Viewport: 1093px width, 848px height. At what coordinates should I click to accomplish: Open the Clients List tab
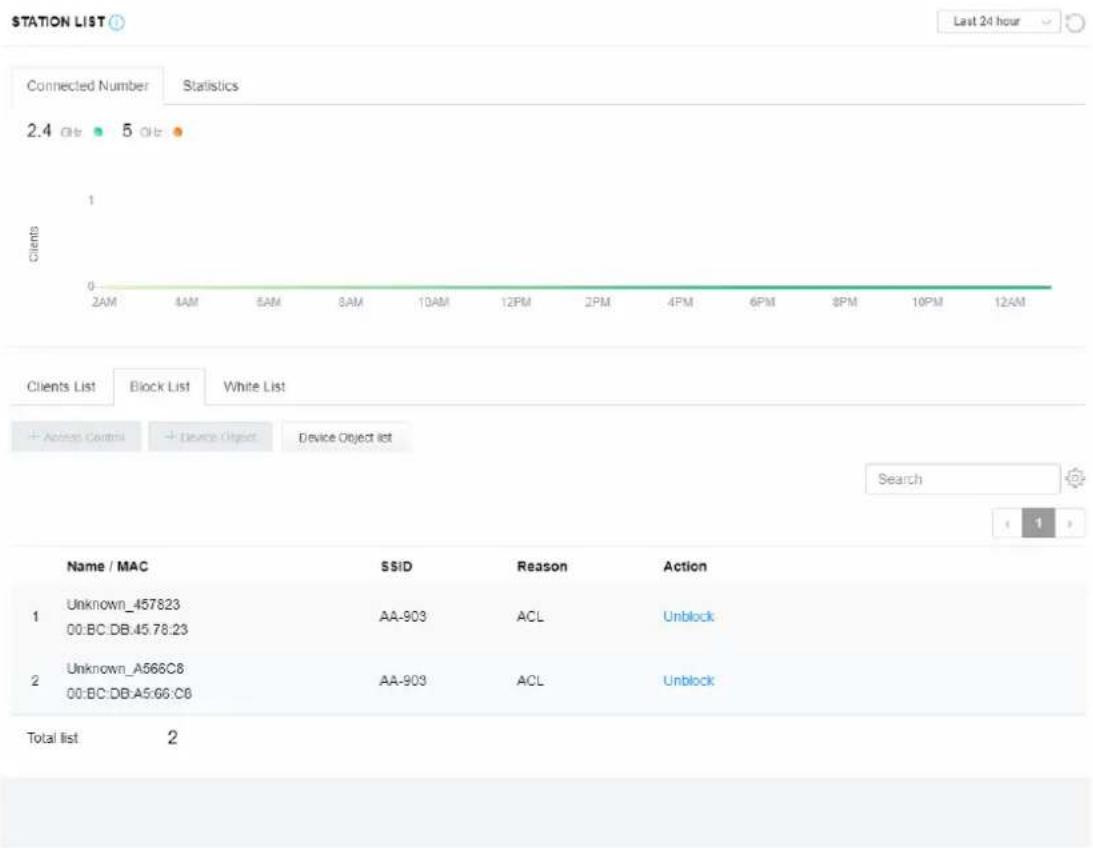61,386
